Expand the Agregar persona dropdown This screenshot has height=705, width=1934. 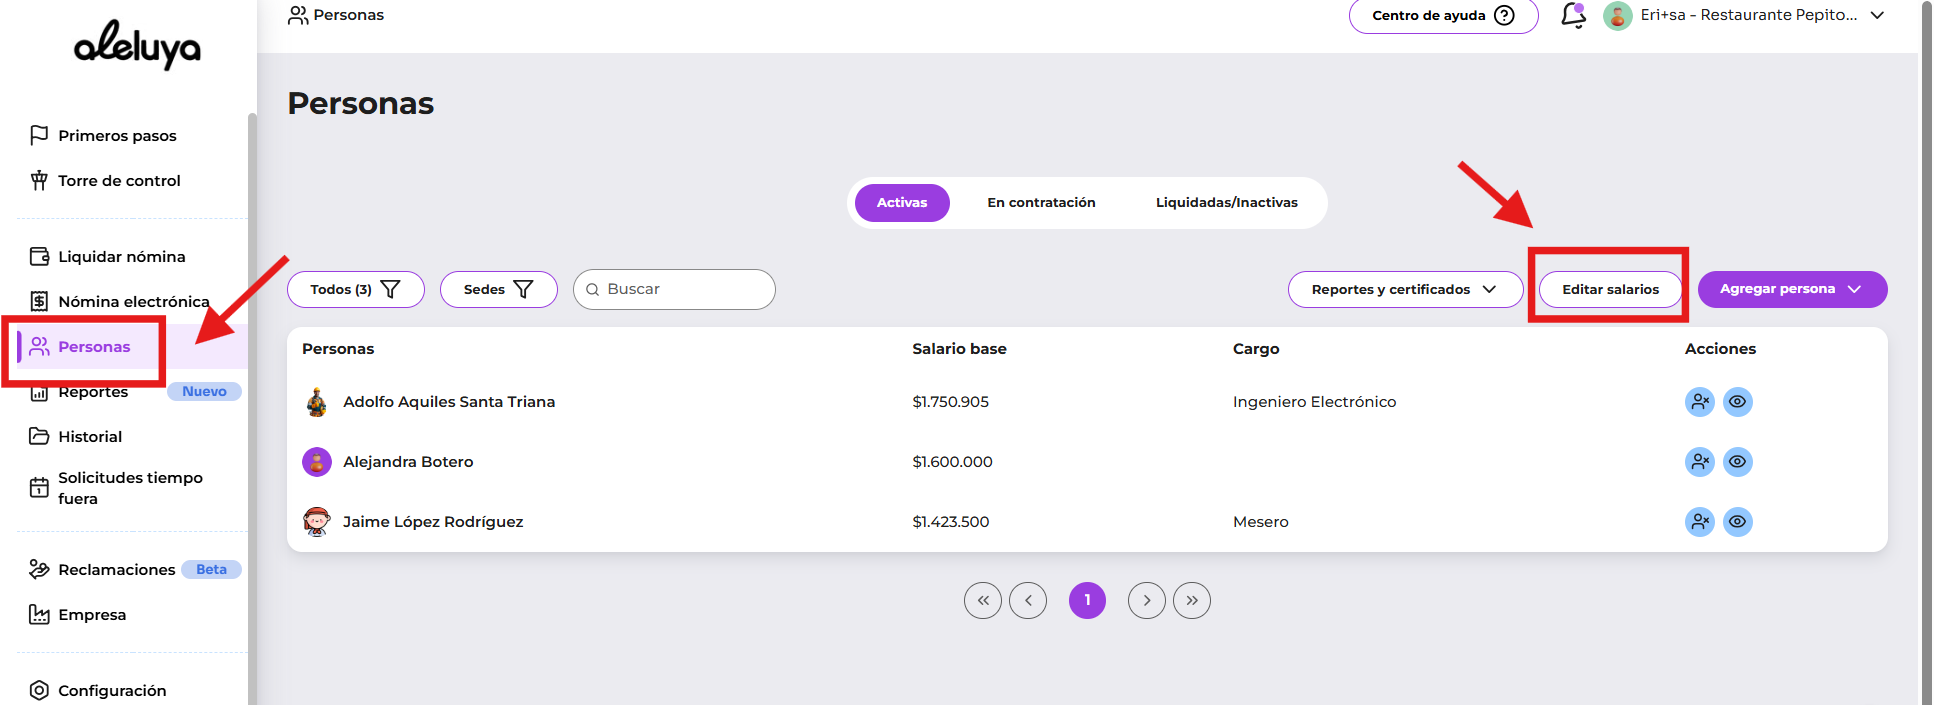point(1791,290)
